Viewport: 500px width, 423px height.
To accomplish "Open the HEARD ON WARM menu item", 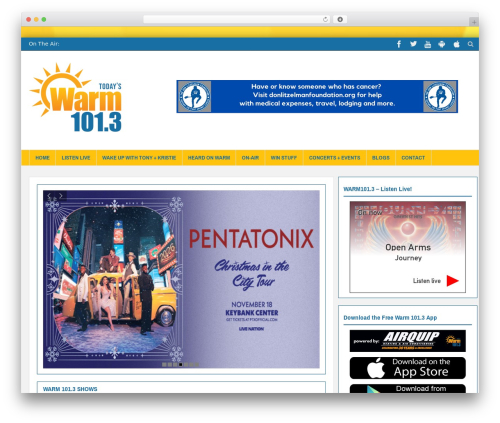I will 209,158.
